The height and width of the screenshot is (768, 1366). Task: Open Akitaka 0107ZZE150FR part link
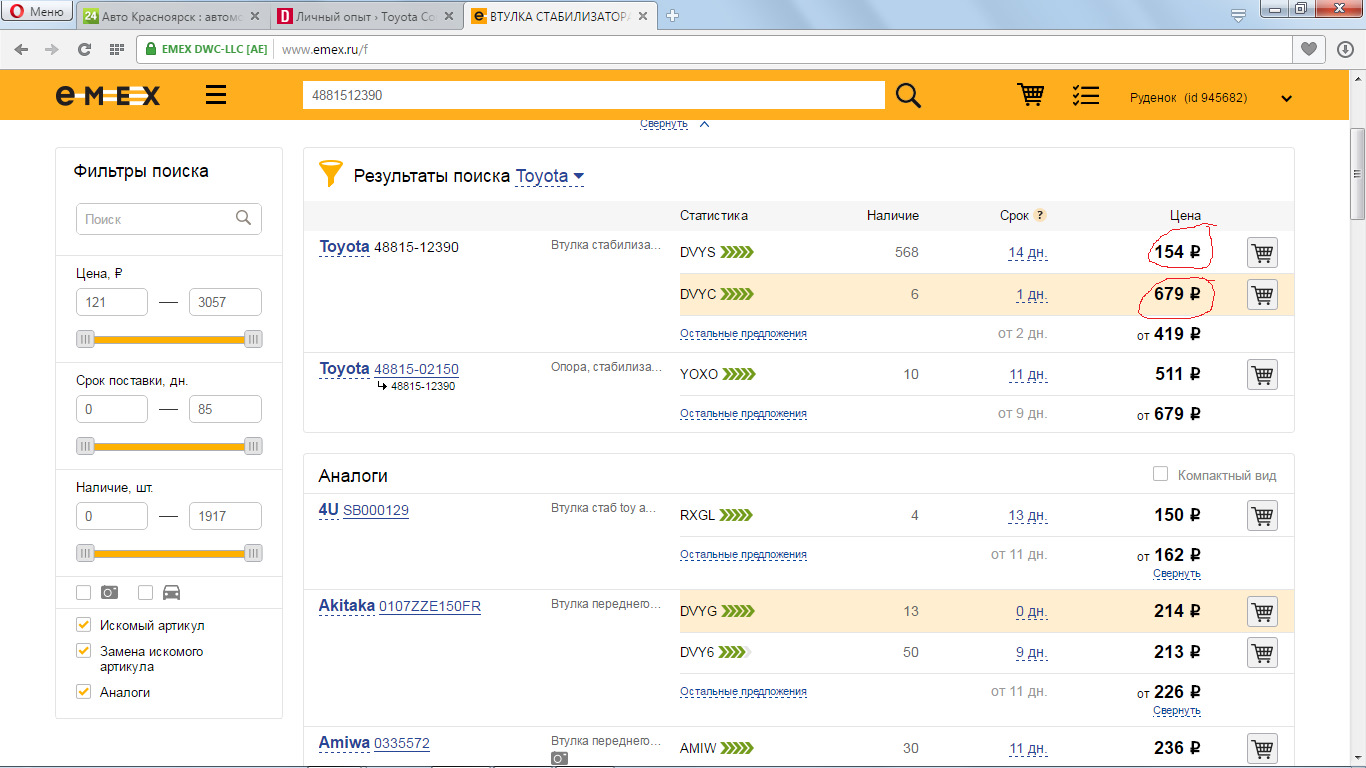(x=429, y=607)
